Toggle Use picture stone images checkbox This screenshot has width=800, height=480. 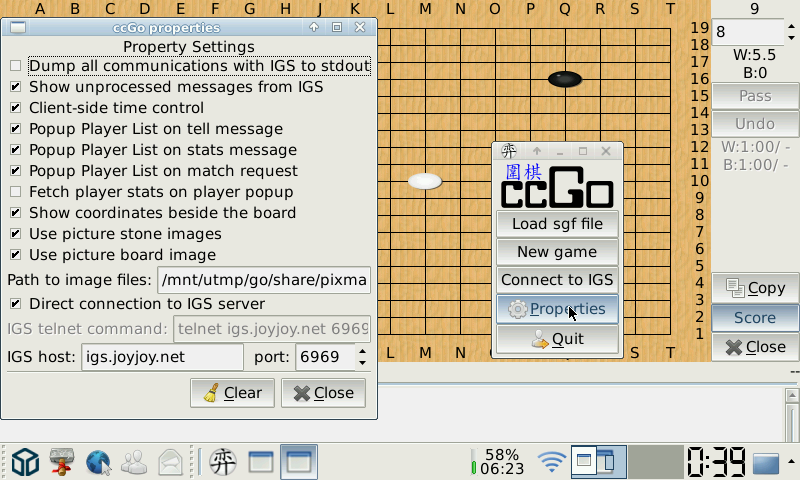tap(16, 234)
